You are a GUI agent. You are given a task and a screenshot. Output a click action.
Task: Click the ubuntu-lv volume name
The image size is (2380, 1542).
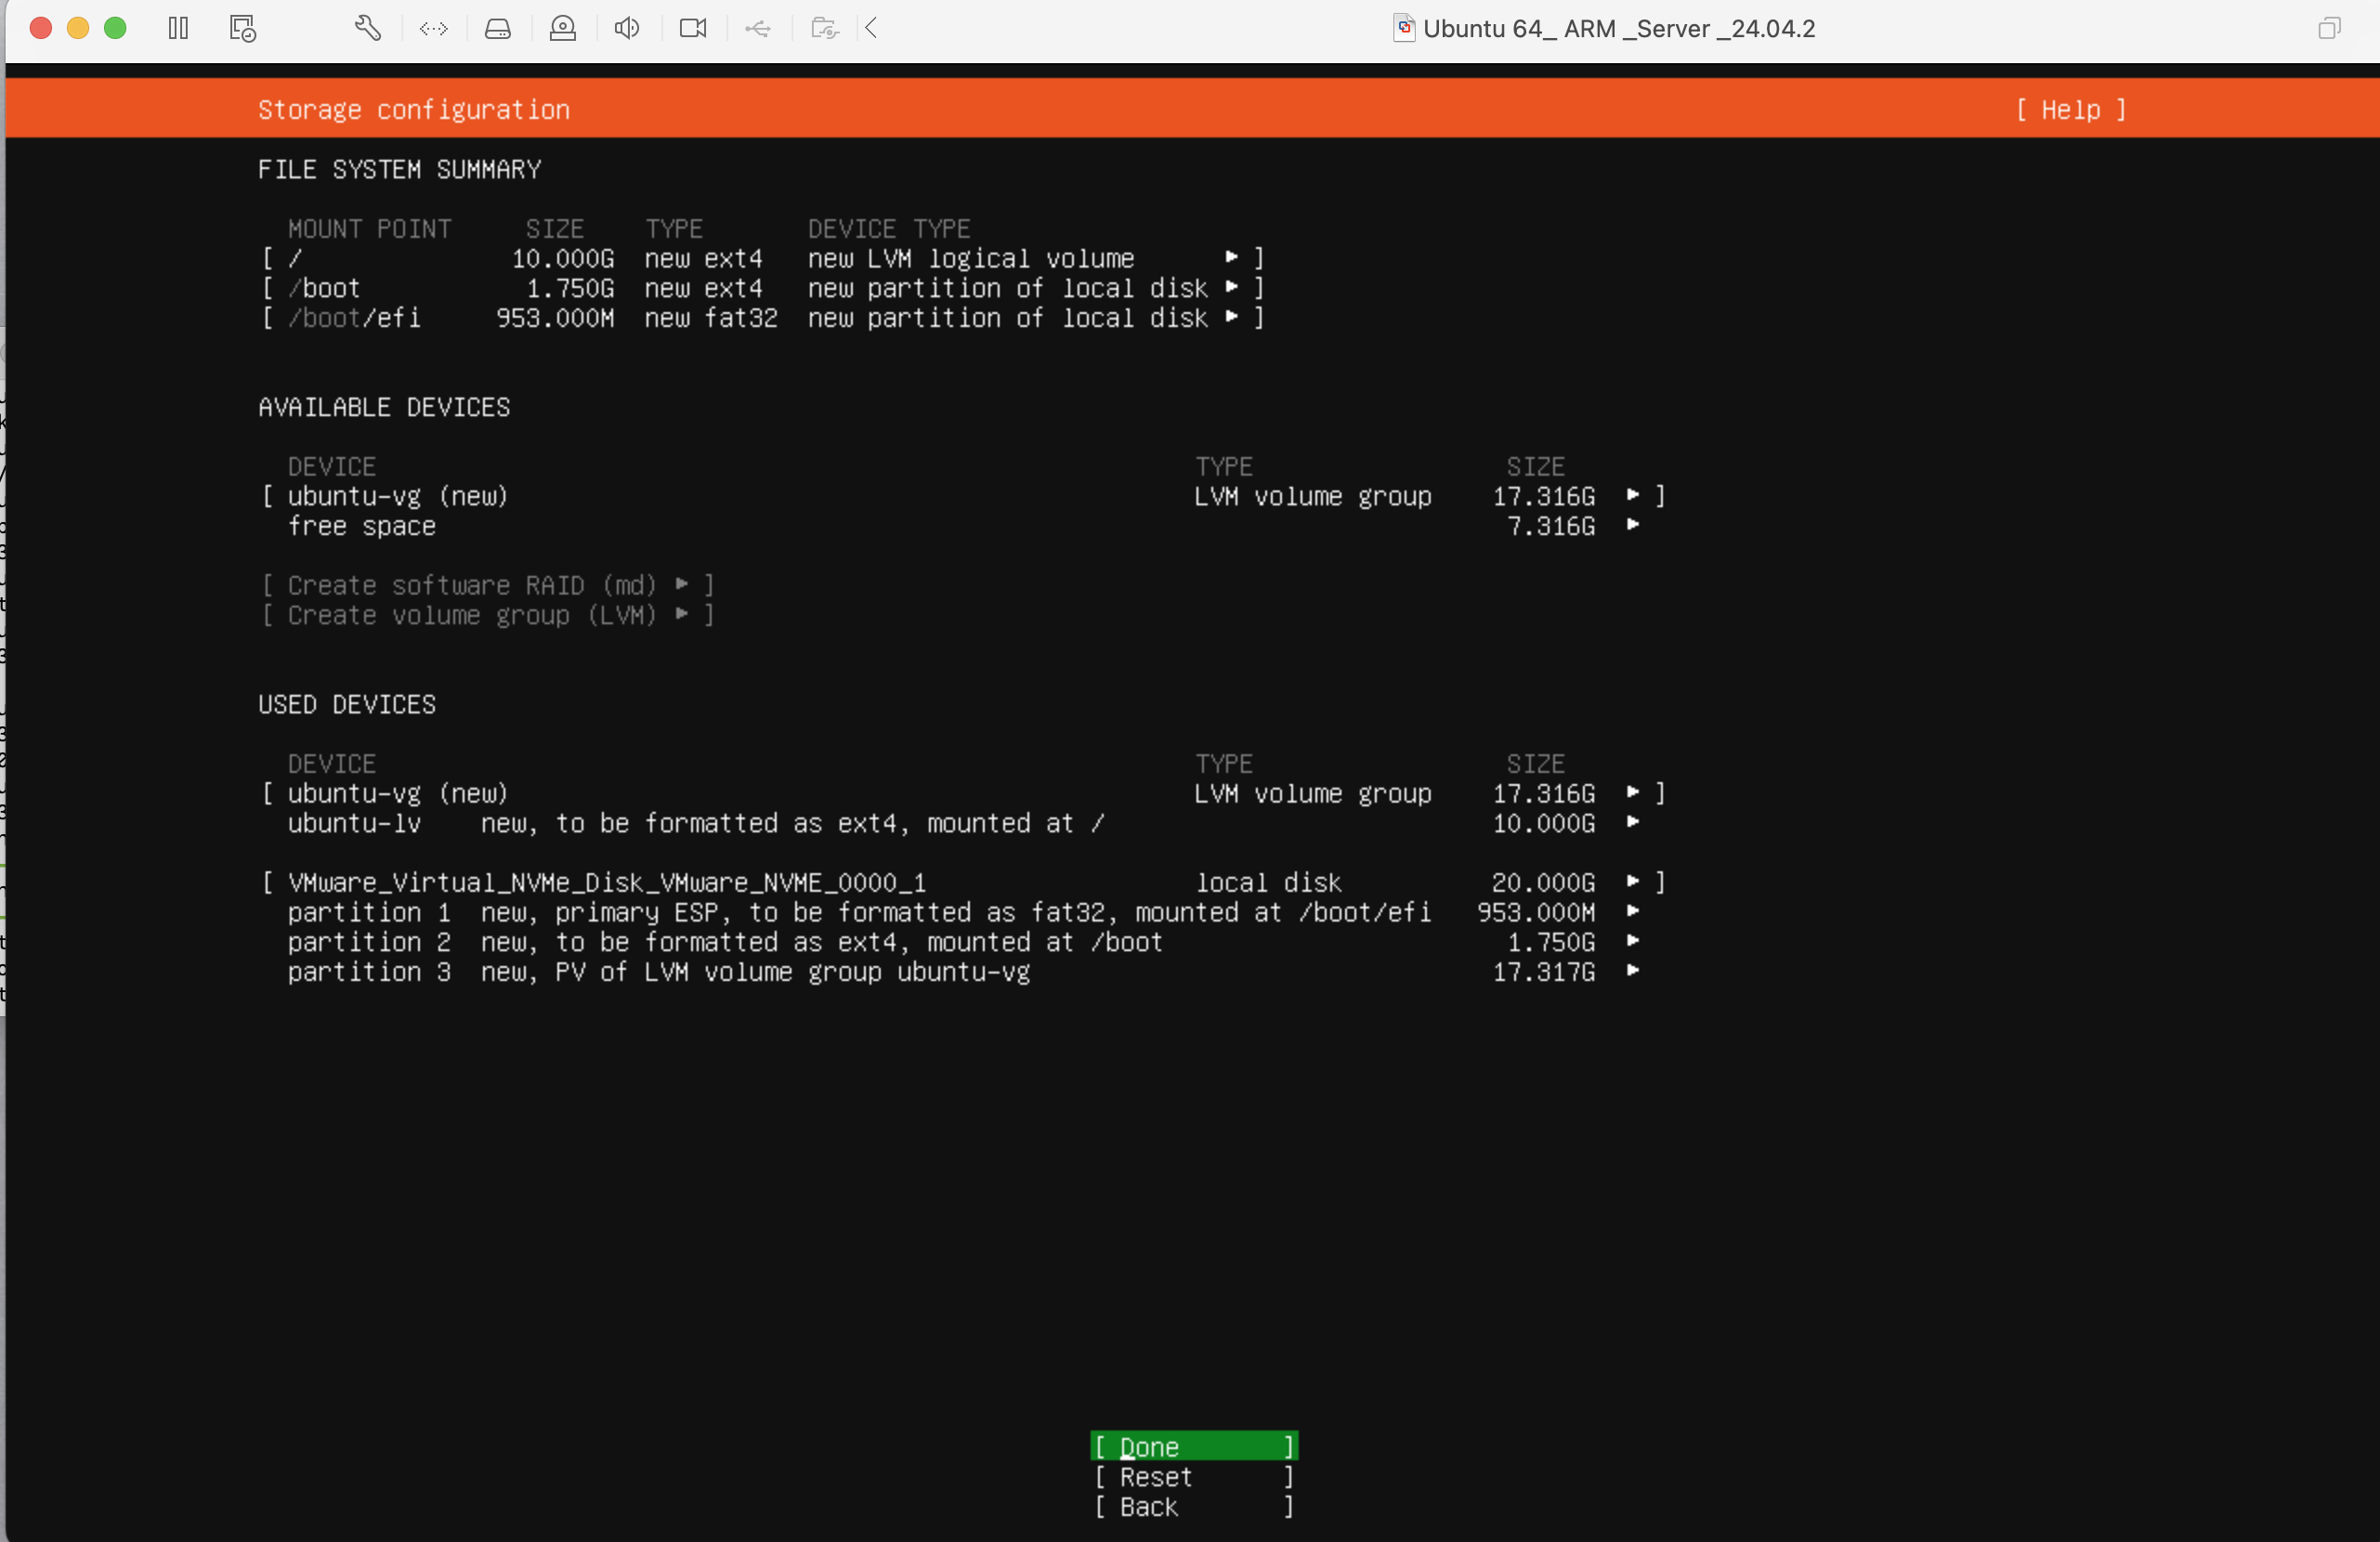[x=354, y=823]
